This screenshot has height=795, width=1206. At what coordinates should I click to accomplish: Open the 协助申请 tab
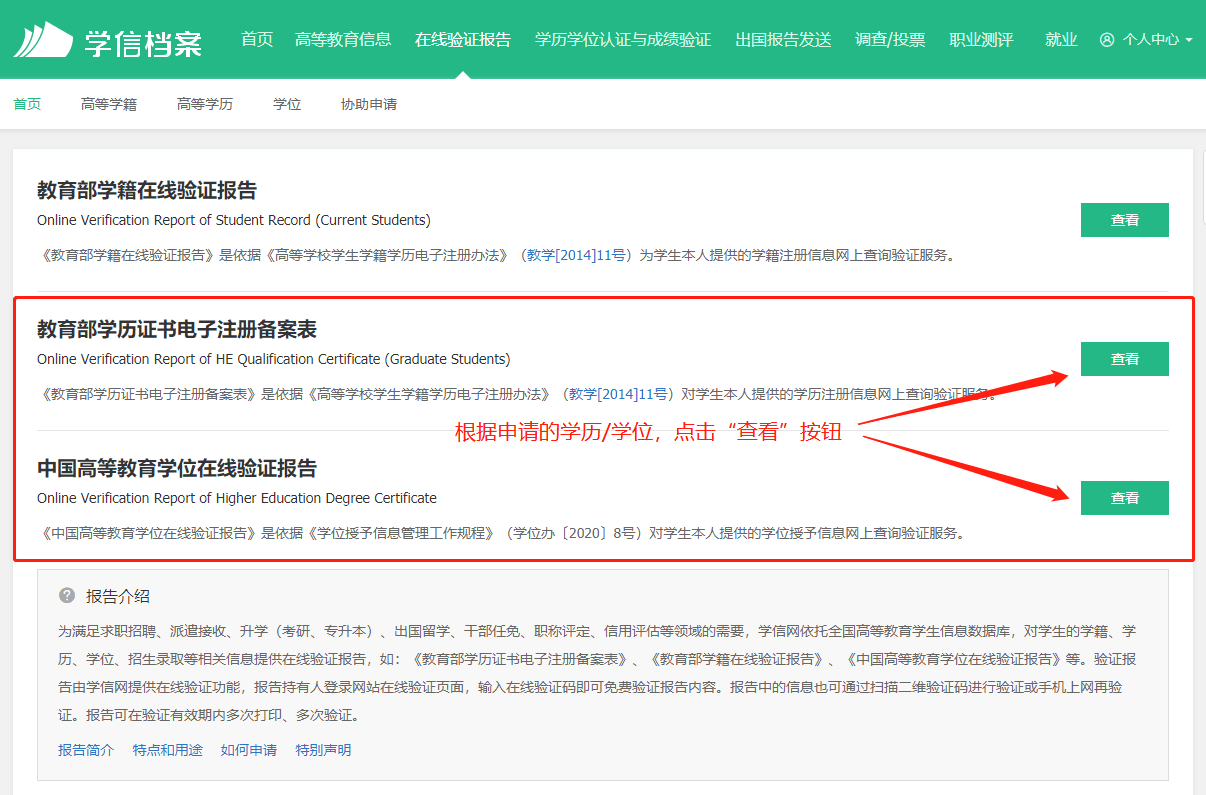click(371, 103)
